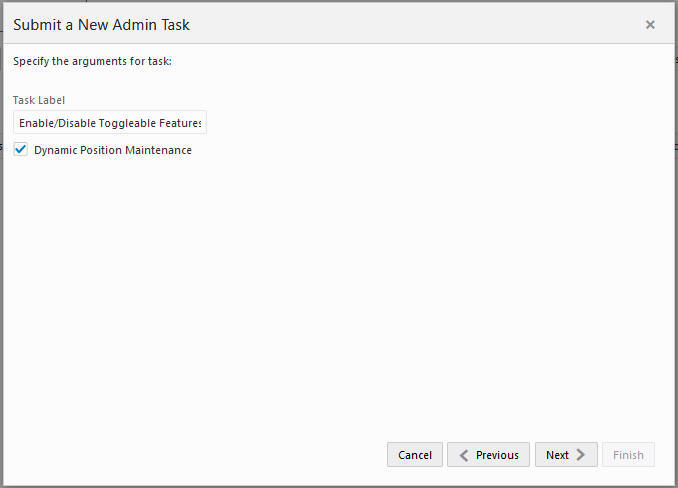
Task: Go back with the Previous button
Action: pos(488,455)
